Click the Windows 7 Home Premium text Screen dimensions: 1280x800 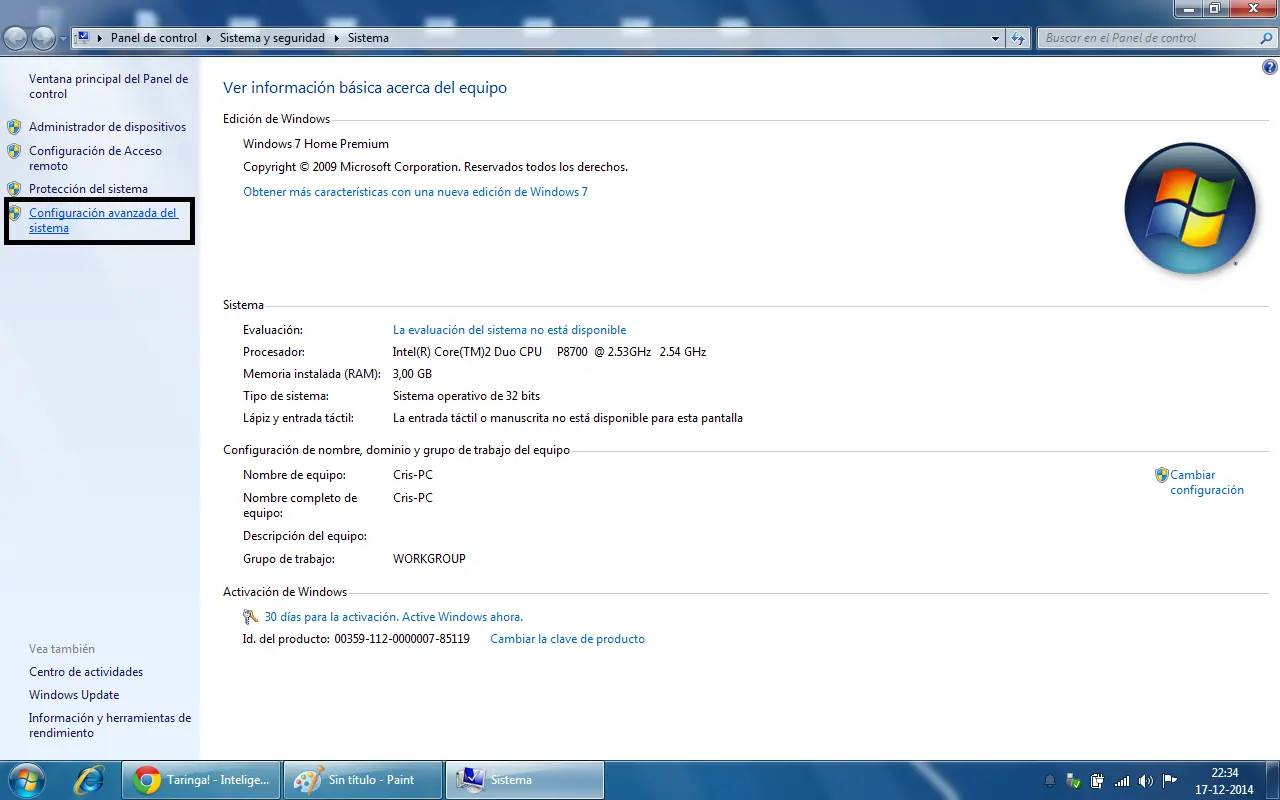(x=316, y=144)
